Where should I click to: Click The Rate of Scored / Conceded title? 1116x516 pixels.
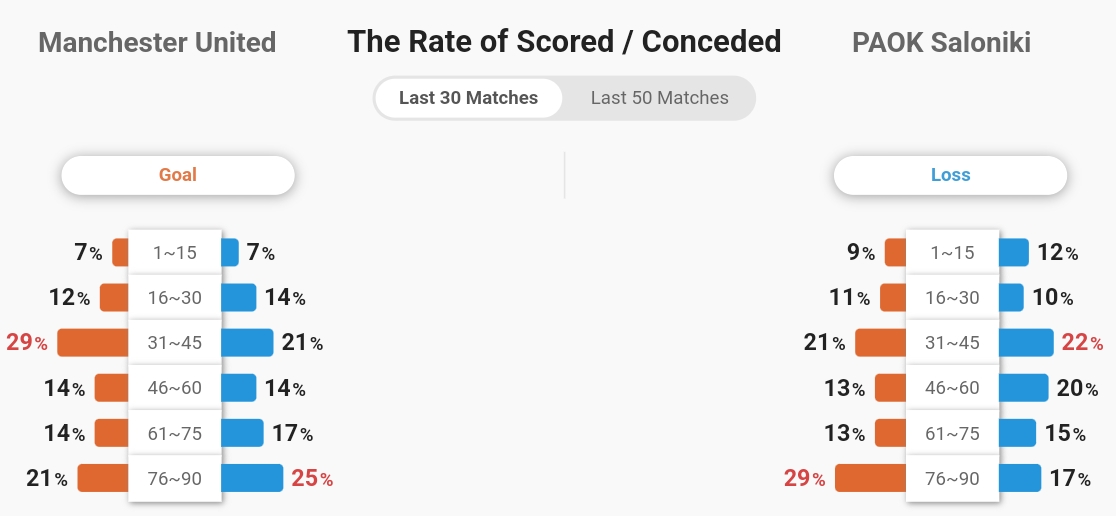point(564,42)
